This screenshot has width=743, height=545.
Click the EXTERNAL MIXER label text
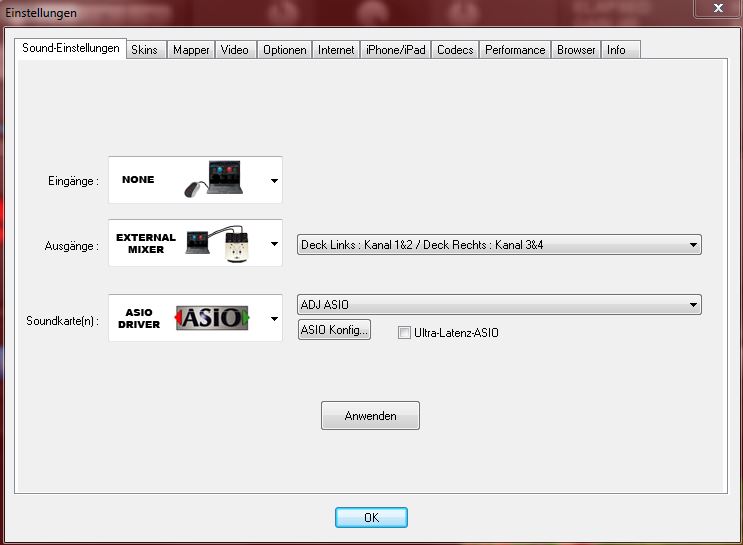[x=145, y=244]
